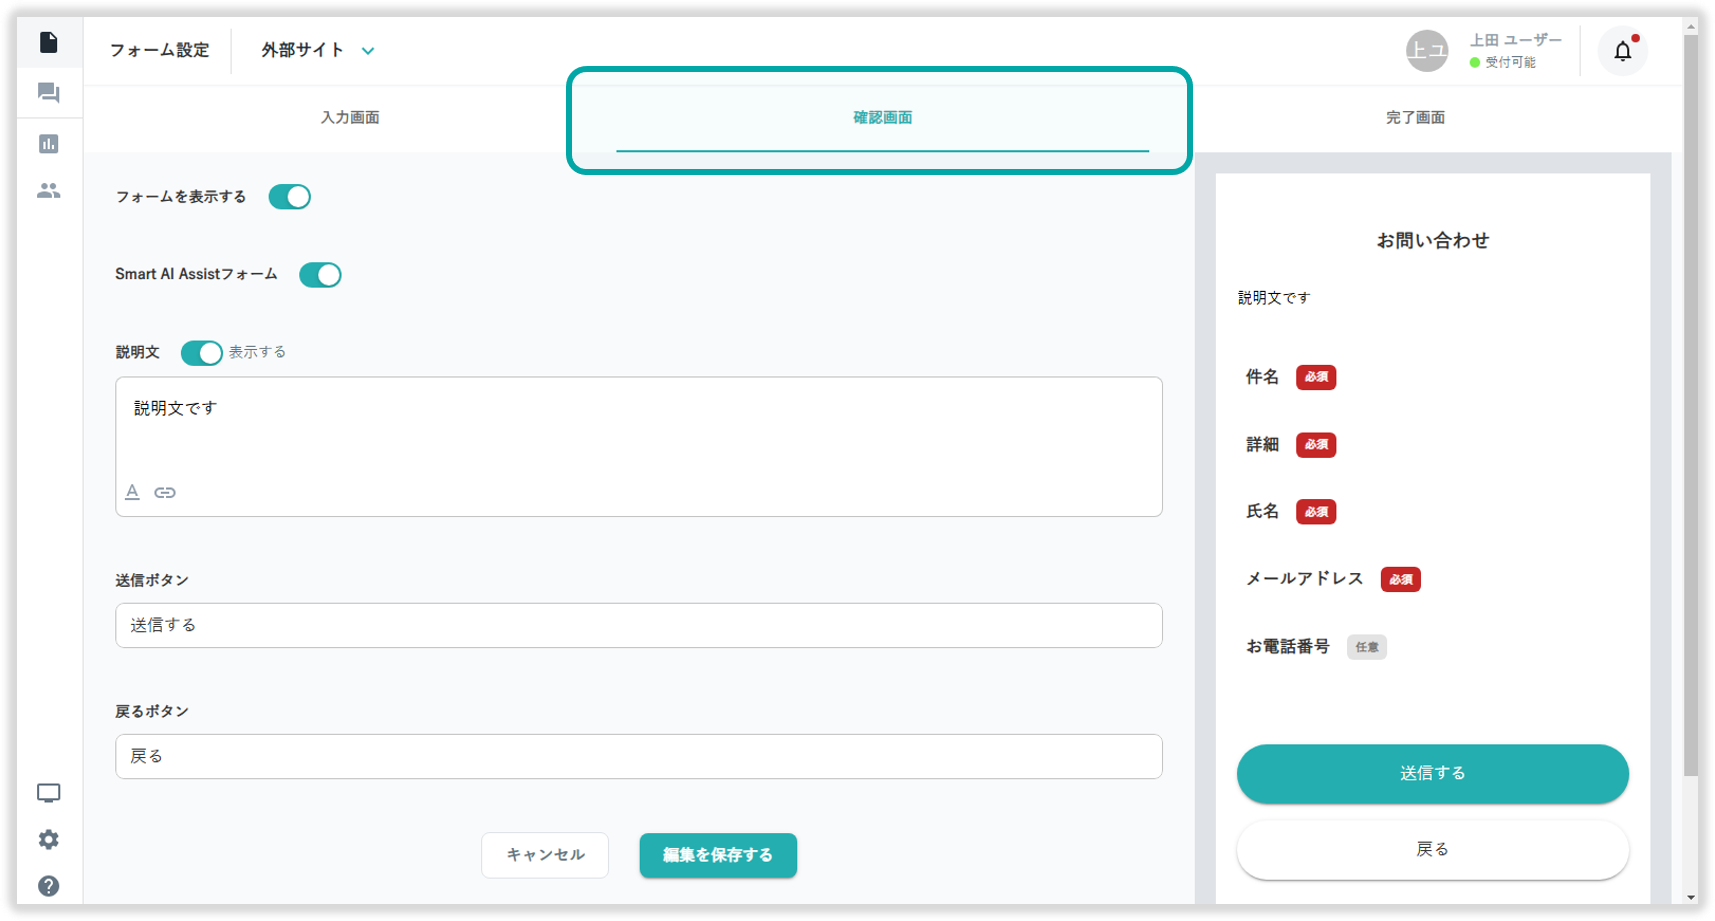Click the 編集を保存する button
Screen dimensions: 1715x921
coord(718,855)
